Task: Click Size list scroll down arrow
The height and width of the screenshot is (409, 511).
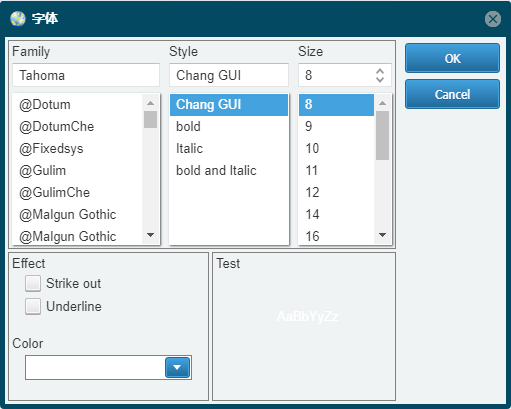Action: click(x=383, y=235)
